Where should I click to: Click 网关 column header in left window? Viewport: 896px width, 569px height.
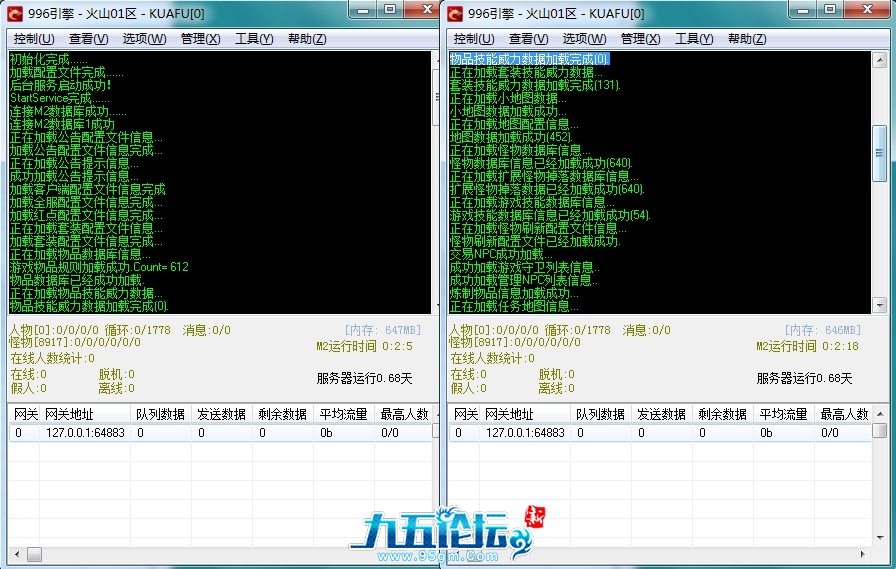pyautogui.click(x=24, y=414)
